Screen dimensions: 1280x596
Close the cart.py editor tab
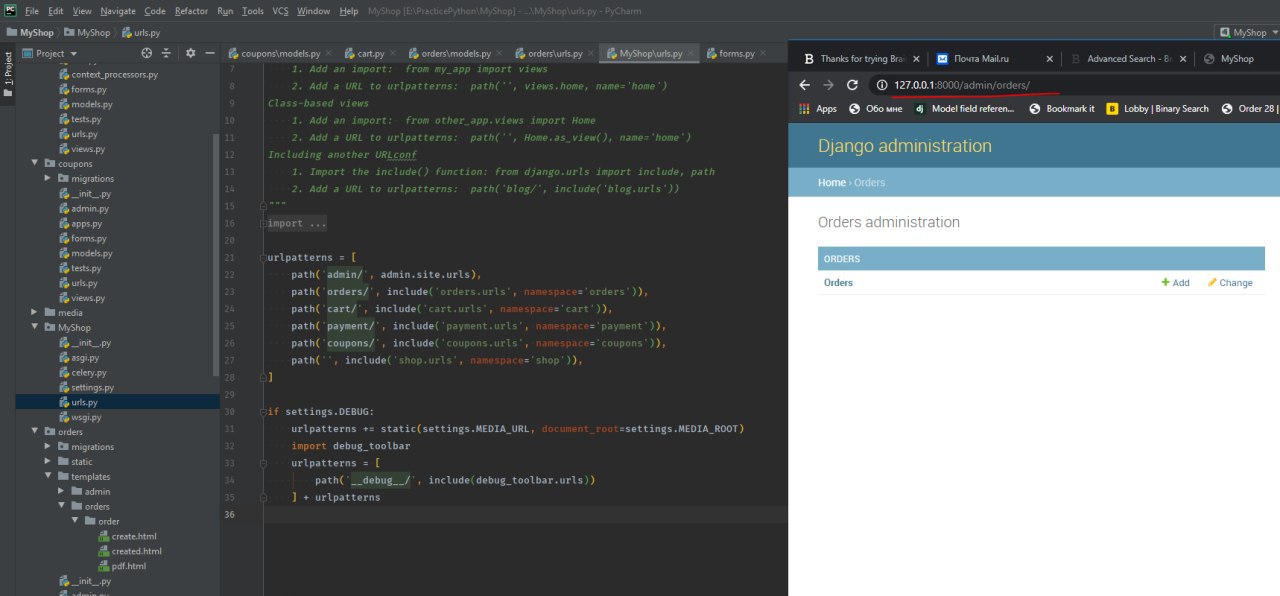coord(391,53)
